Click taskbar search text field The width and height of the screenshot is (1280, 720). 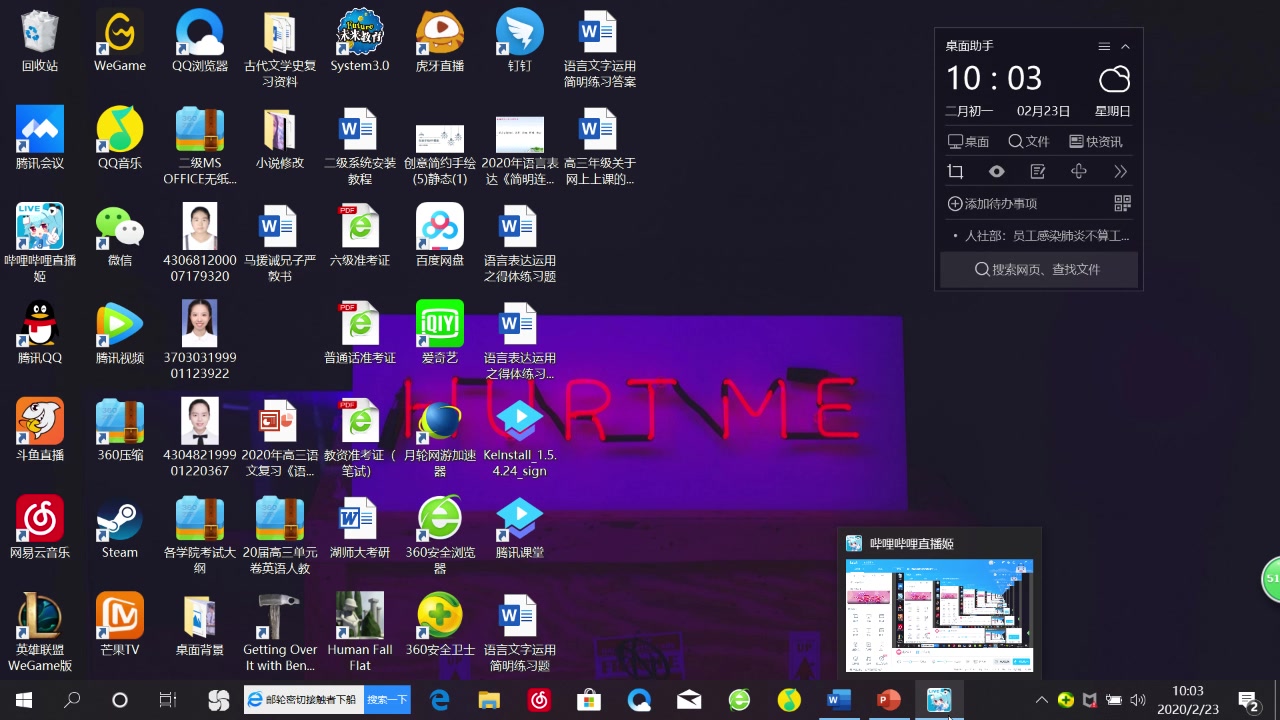point(304,700)
